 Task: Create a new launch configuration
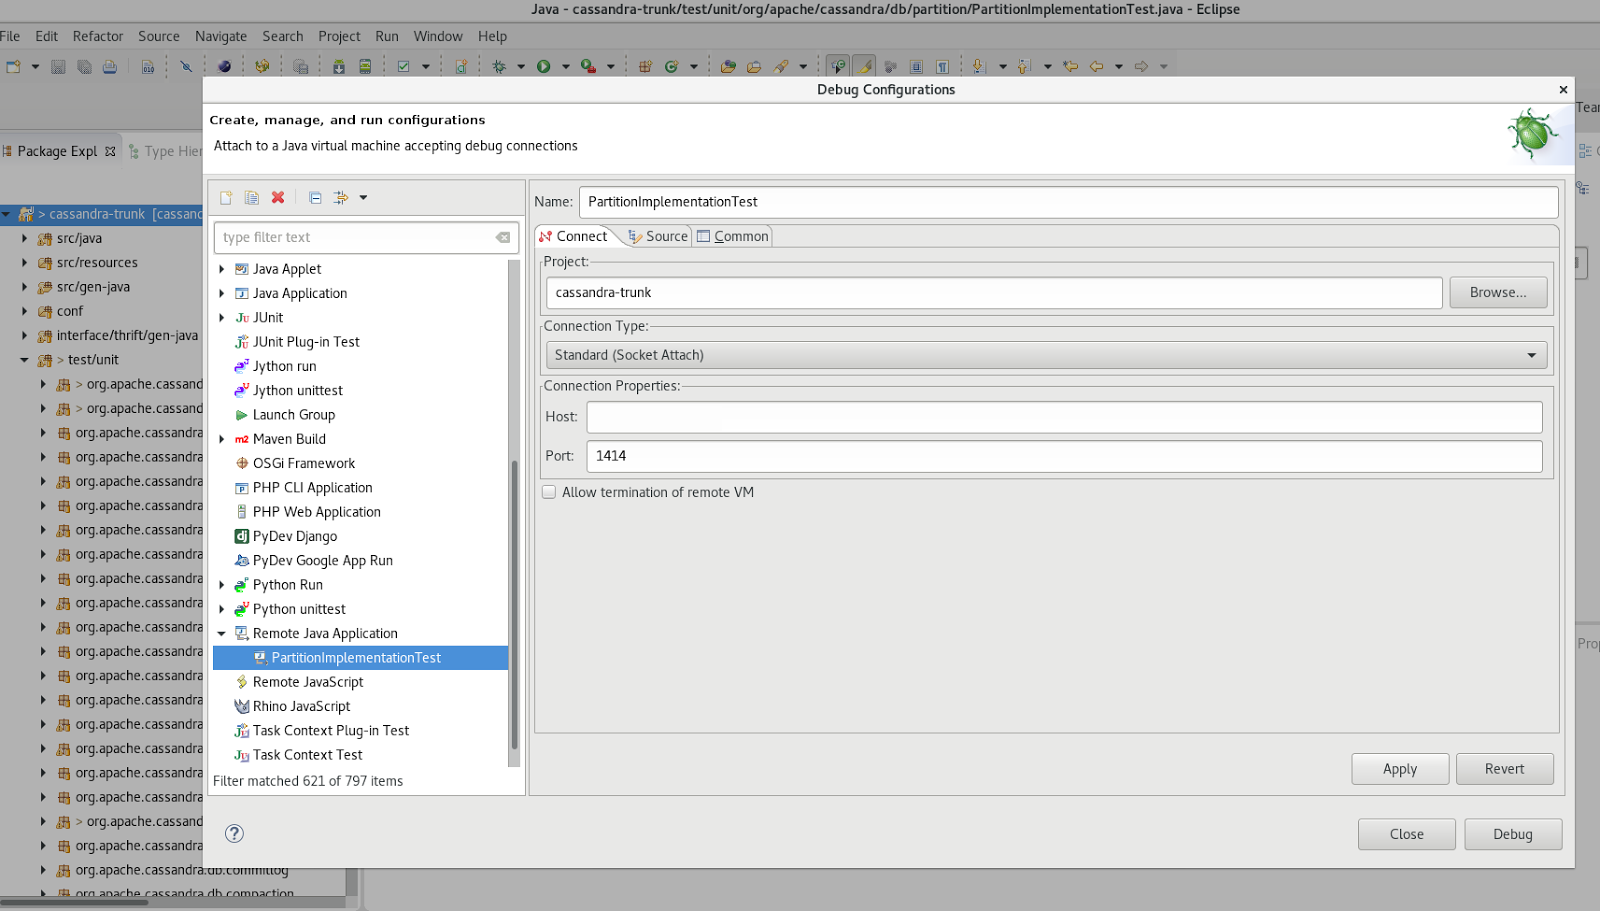click(x=225, y=197)
